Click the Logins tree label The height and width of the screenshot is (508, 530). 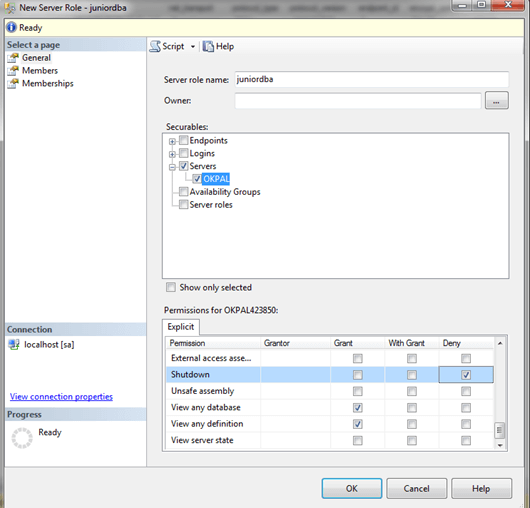[202, 153]
